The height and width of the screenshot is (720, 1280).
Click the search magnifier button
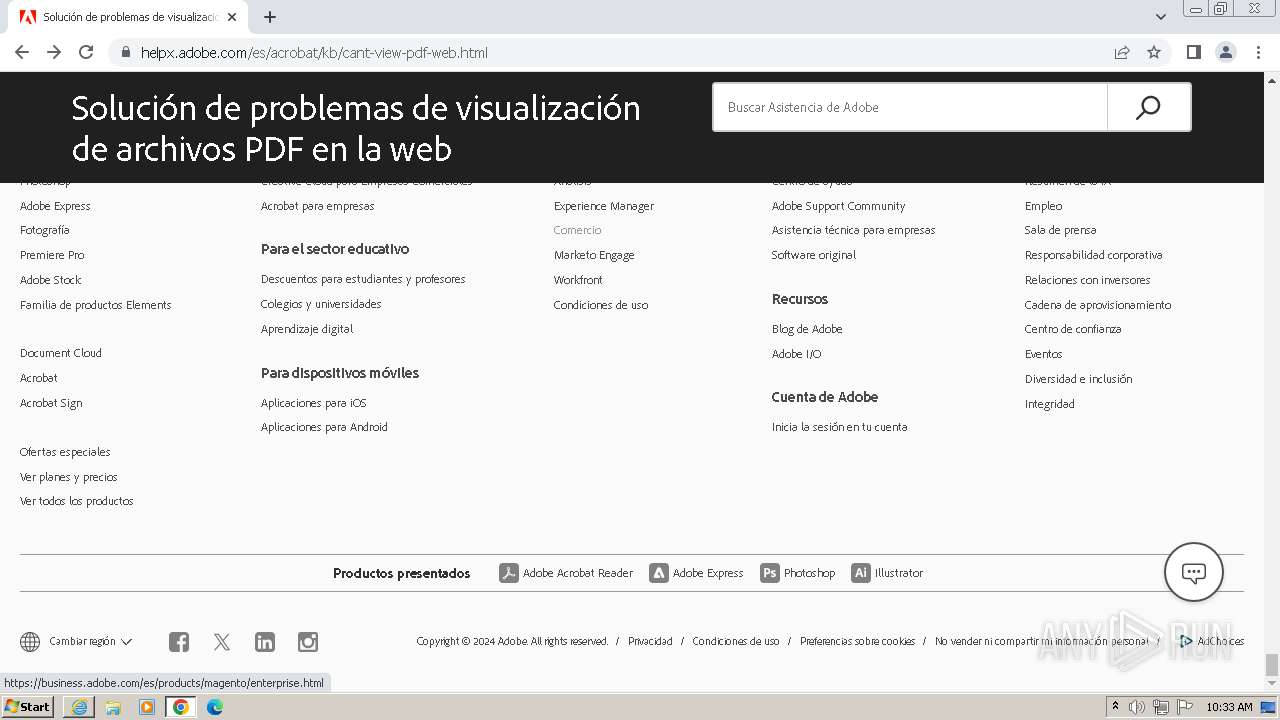pyautogui.click(x=1148, y=107)
